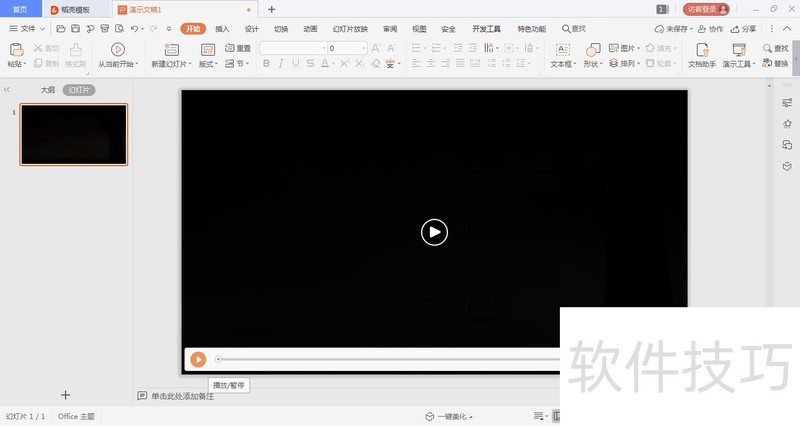The height and width of the screenshot is (426, 800).
Task: Toggle subscript formatting
Action: (360, 63)
